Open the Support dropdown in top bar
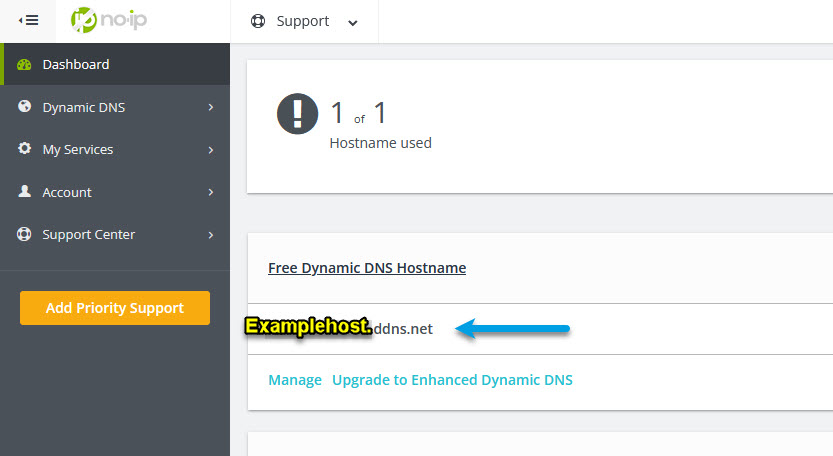 [x=304, y=21]
